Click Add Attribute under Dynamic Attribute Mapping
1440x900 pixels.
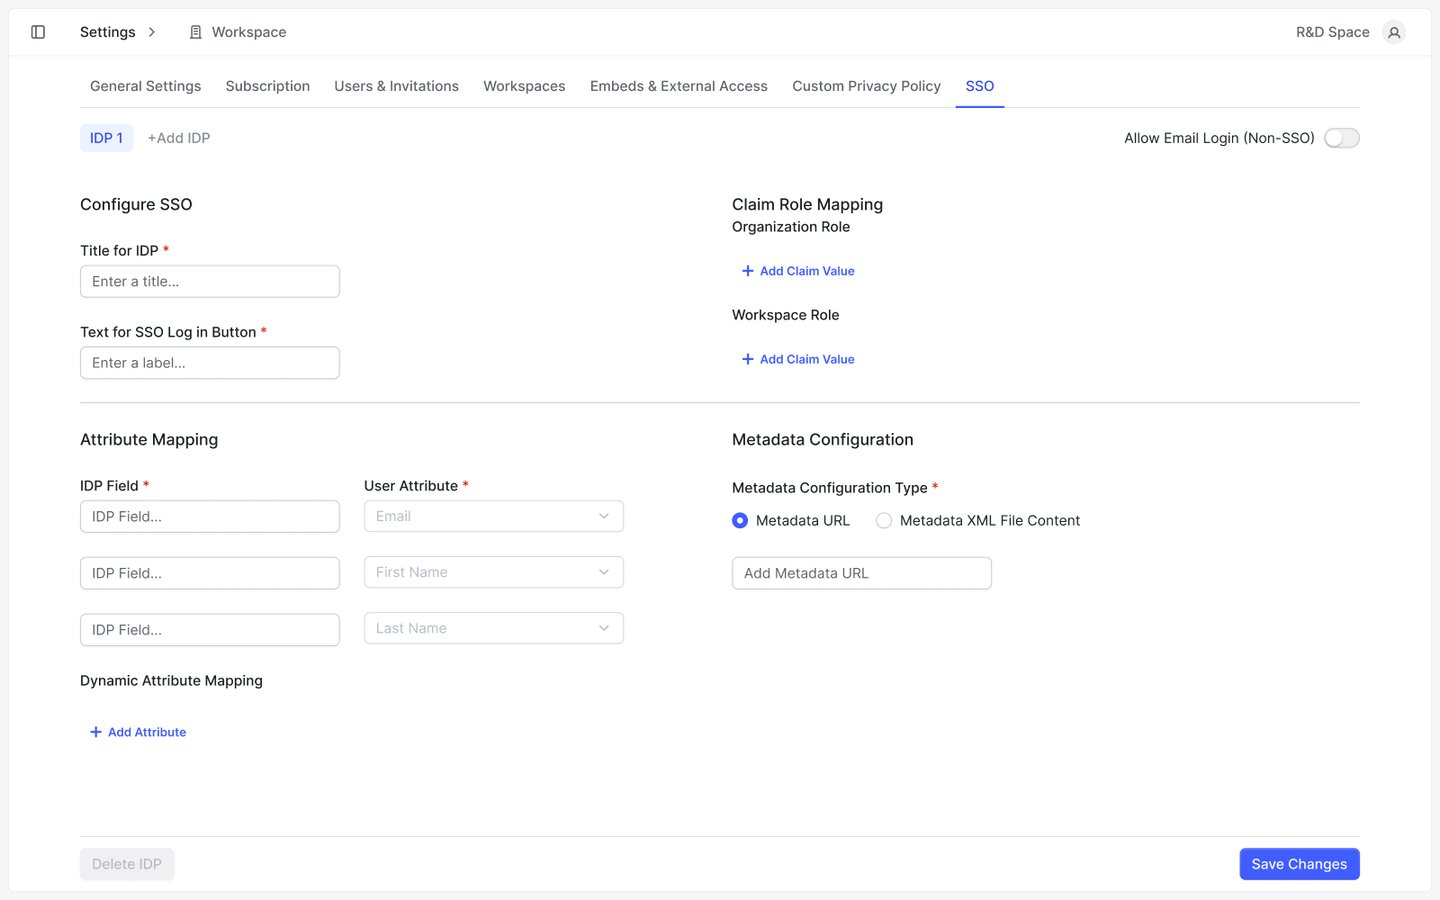138,732
